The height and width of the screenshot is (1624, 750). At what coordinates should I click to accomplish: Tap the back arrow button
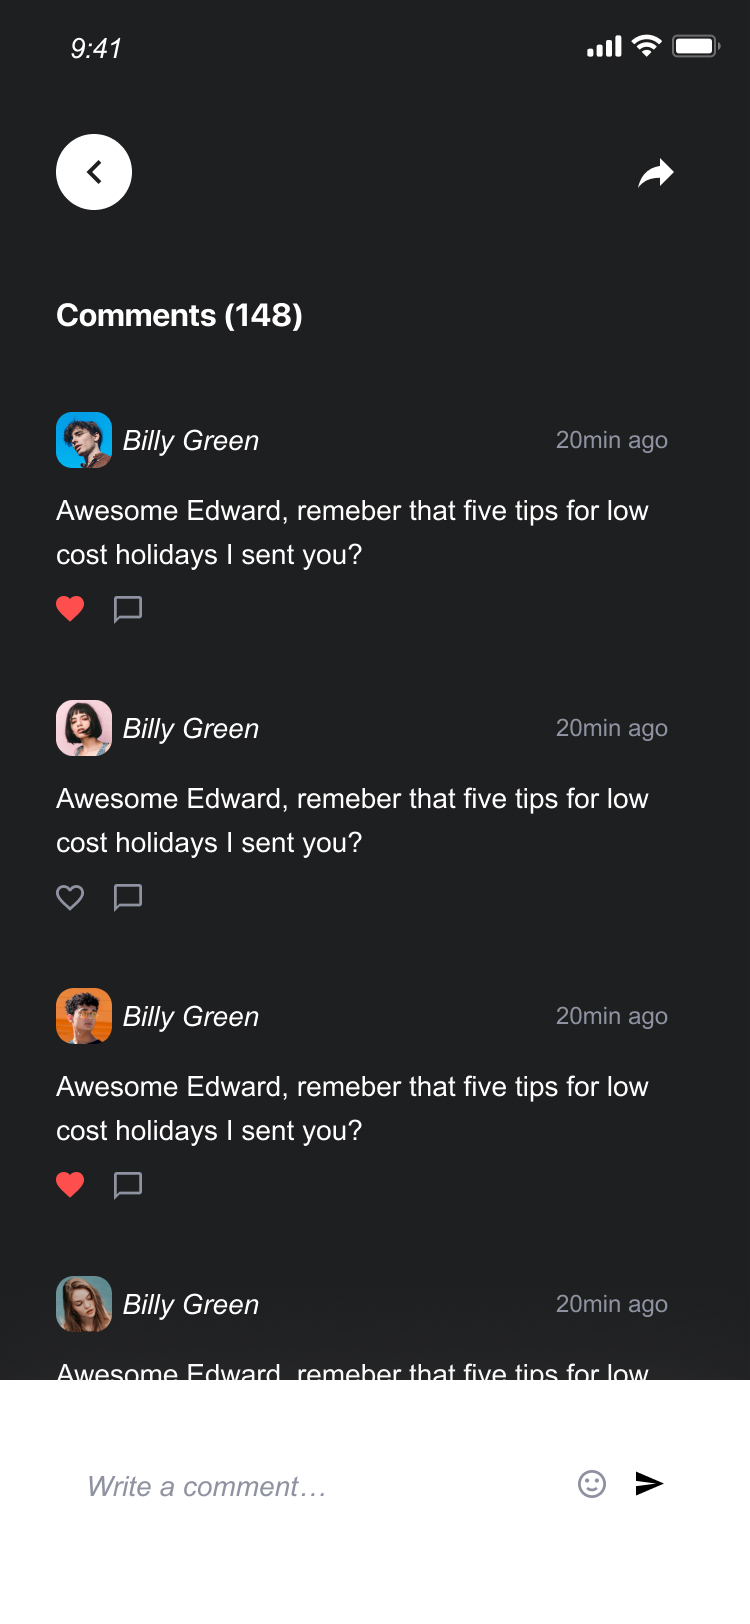(x=94, y=172)
